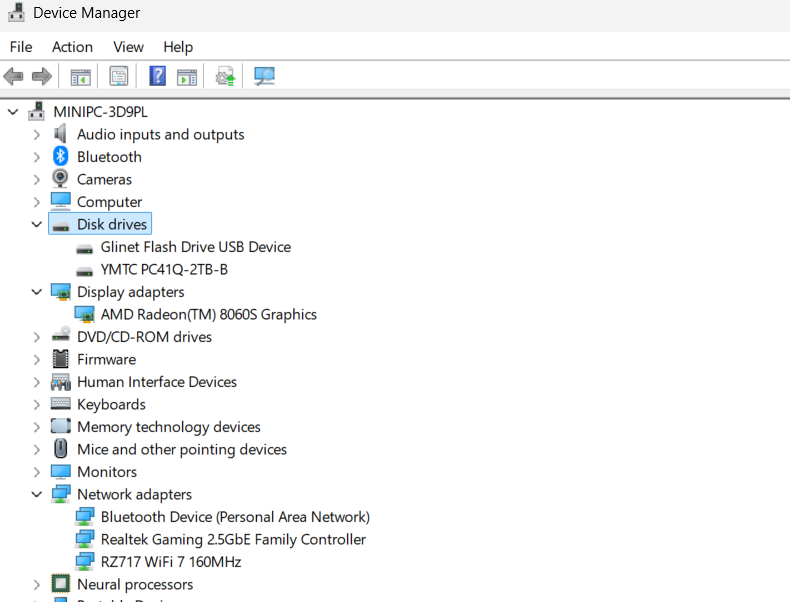
Task: Click the Display adapters category icon
Action: 60,292
